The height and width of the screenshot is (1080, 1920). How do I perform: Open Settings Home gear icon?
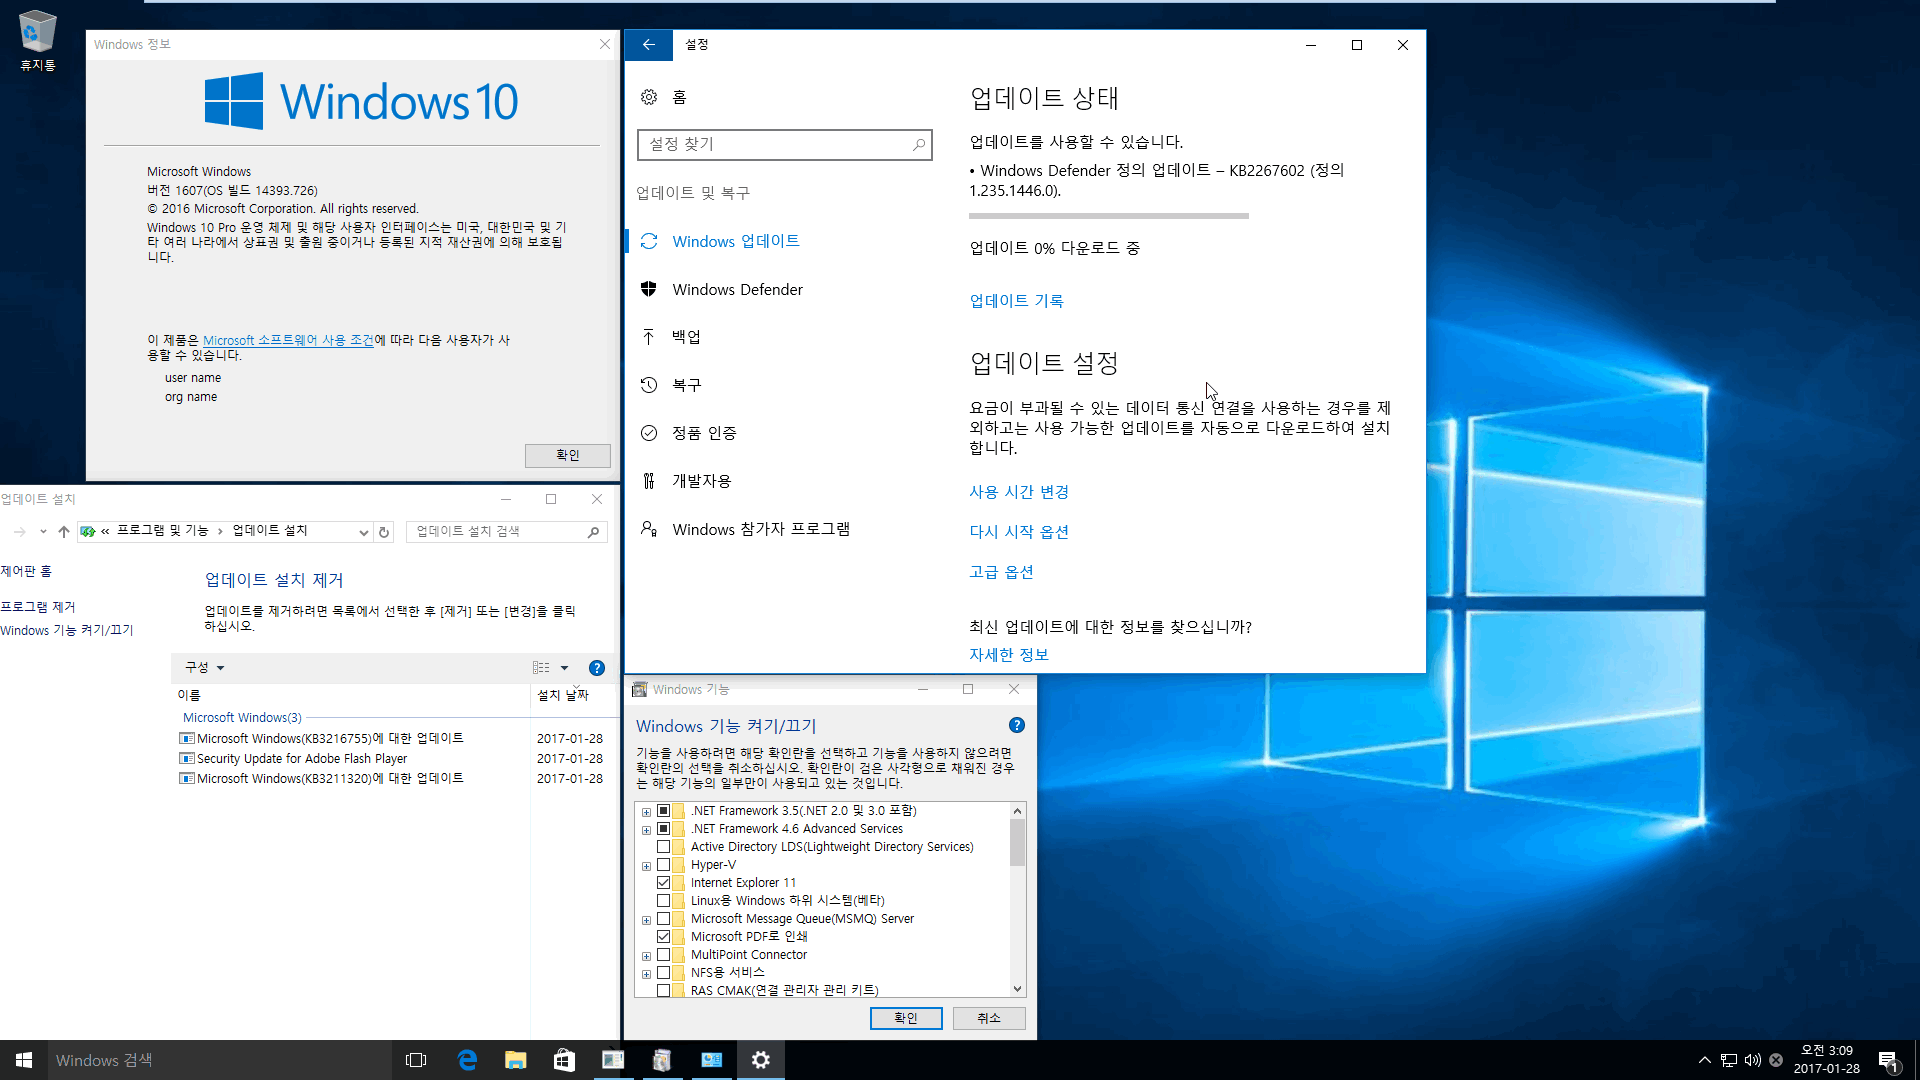pos(649,97)
